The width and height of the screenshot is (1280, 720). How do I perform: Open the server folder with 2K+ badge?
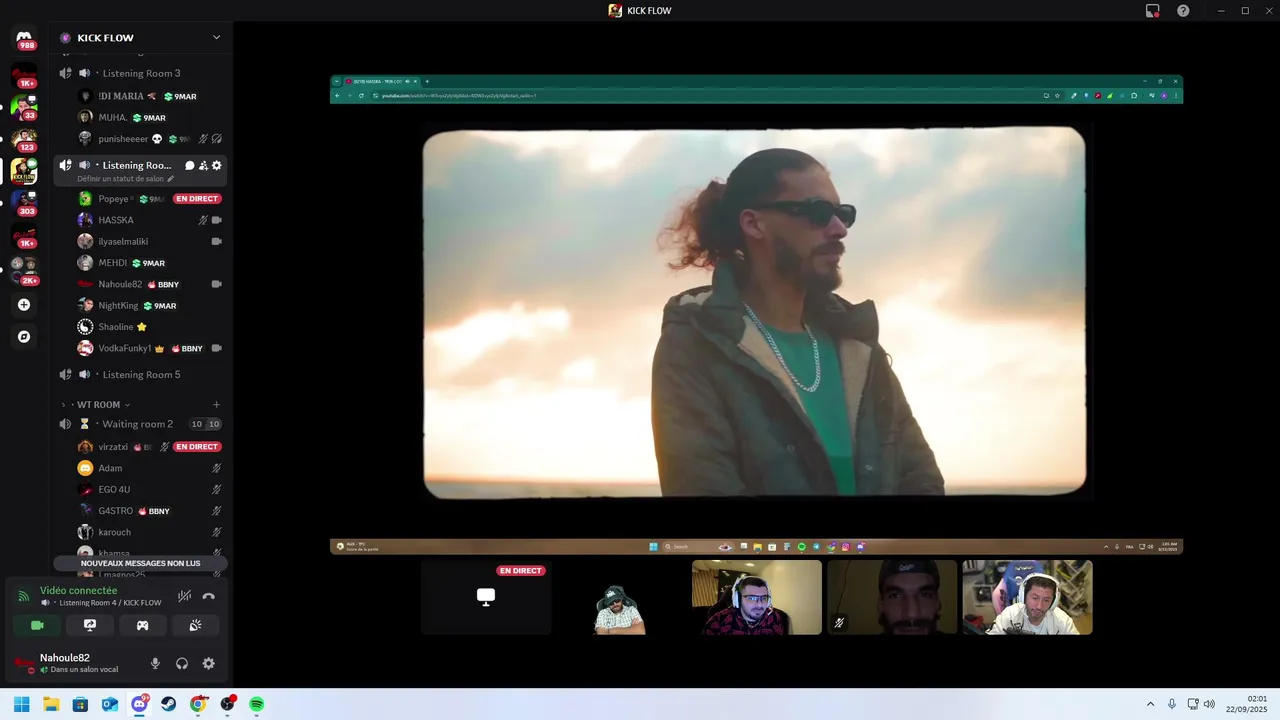(x=24, y=270)
